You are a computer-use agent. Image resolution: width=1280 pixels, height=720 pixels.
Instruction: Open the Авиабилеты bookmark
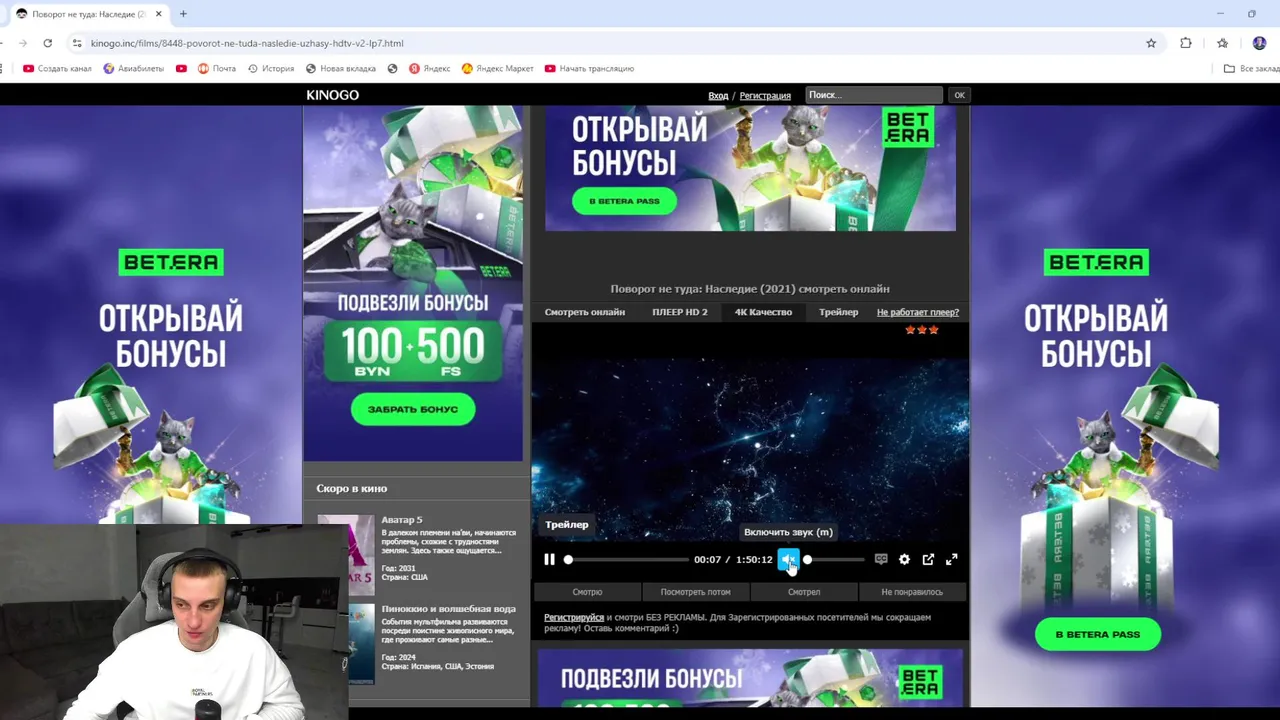click(x=134, y=69)
